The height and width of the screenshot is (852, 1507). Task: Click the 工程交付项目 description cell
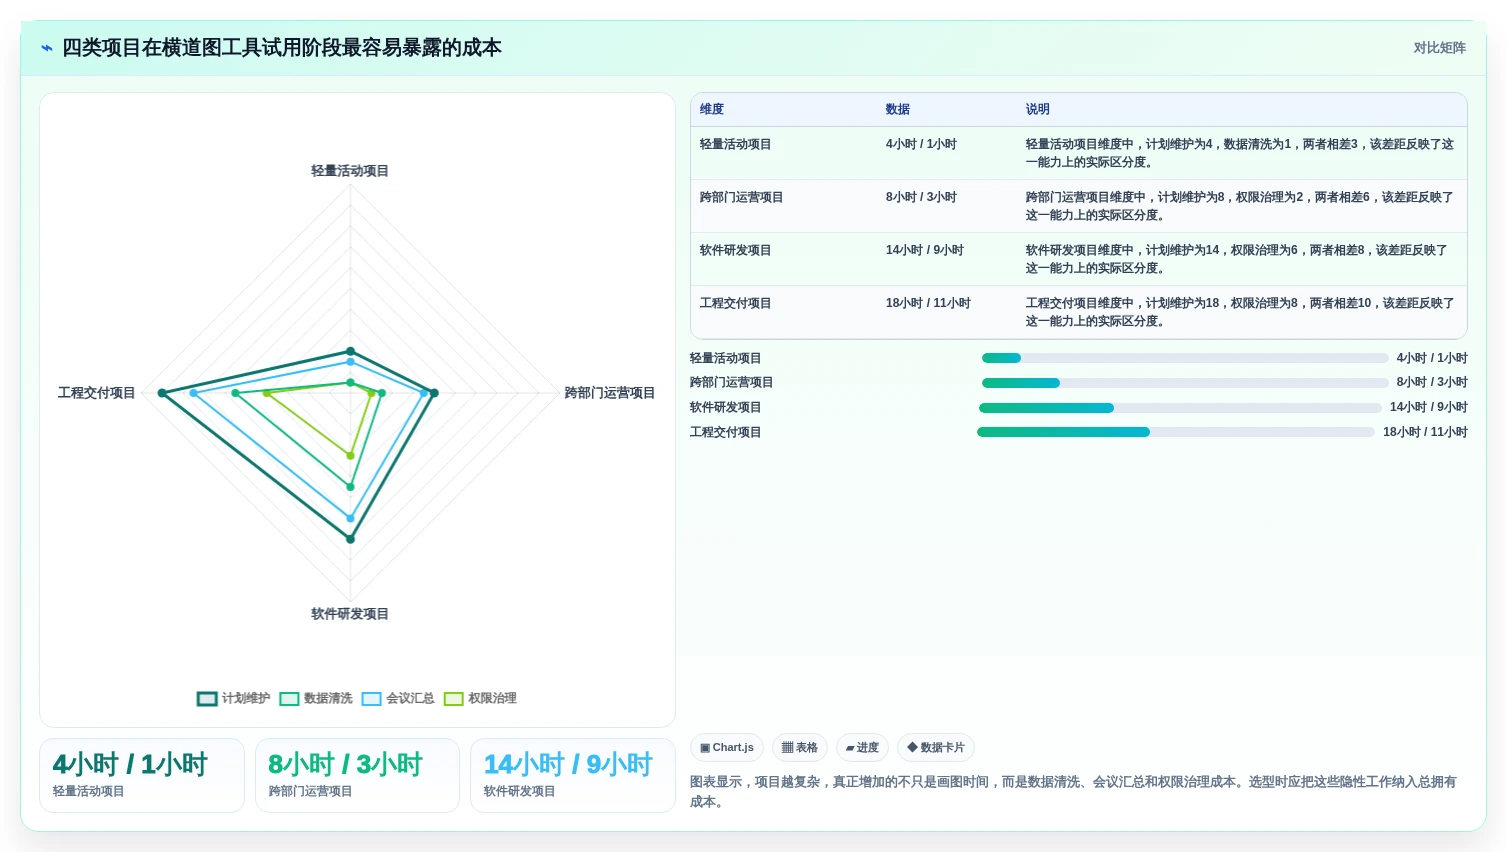[x=1241, y=312]
